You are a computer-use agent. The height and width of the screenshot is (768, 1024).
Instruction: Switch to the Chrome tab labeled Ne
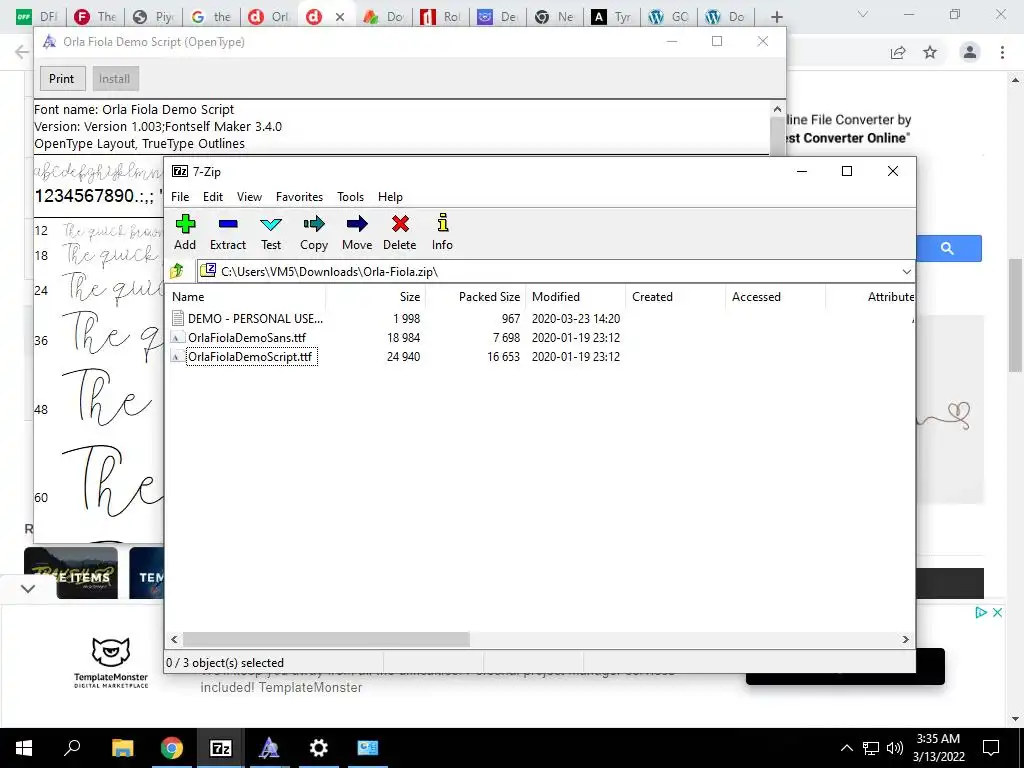554,17
